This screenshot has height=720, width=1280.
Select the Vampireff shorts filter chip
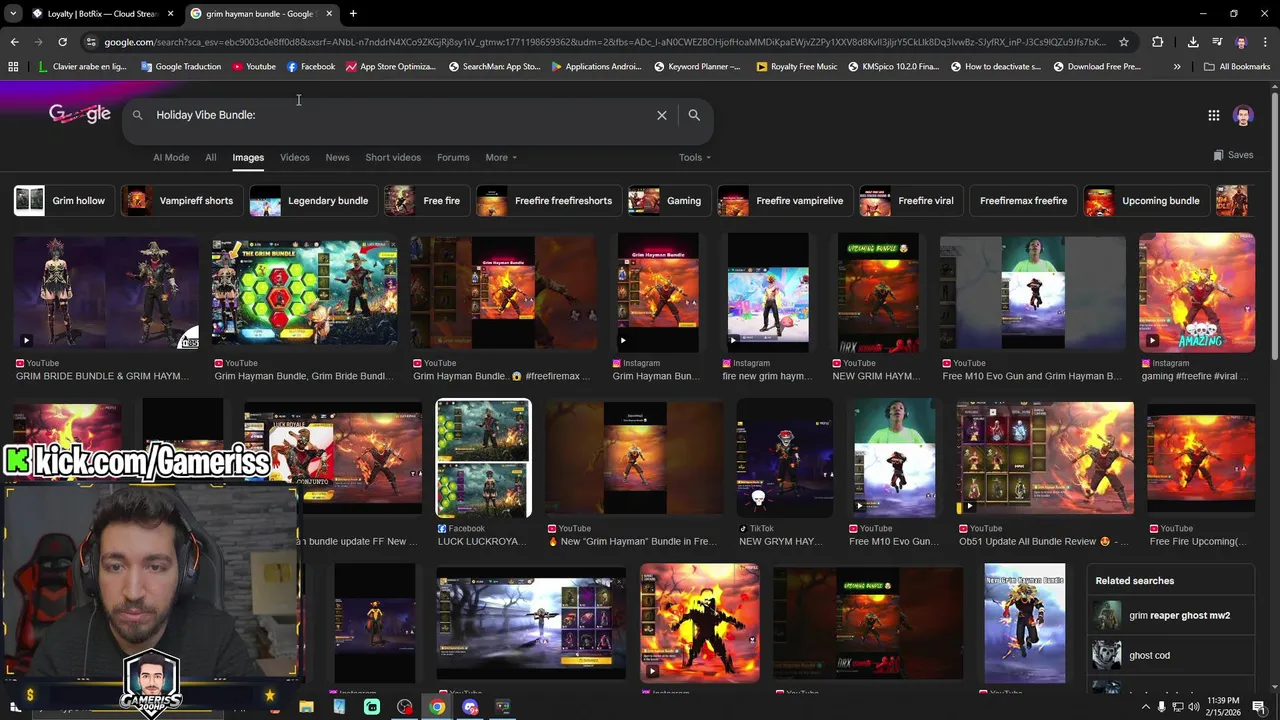182,201
